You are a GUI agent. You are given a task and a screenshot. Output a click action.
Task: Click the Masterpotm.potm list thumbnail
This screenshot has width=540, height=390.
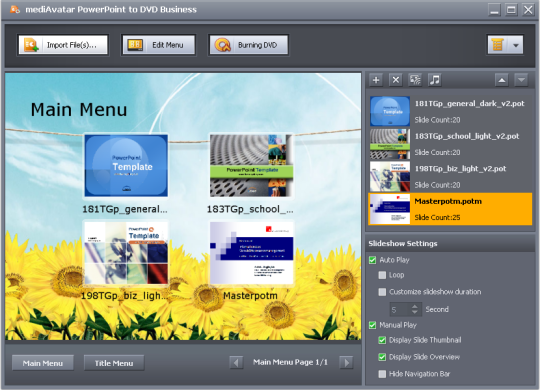(x=390, y=209)
